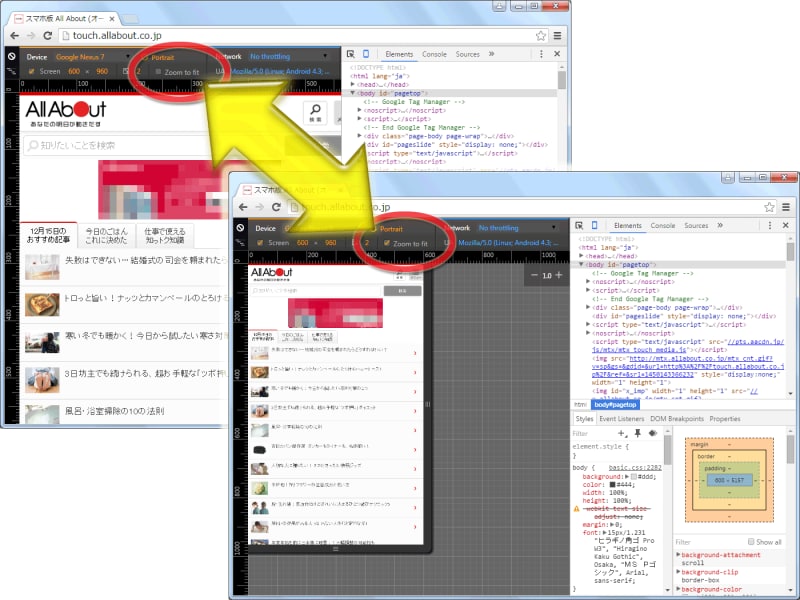Screen dimensions: 800x600
Task: Click the back window's reset device emulation icon
Action: click(10, 57)
